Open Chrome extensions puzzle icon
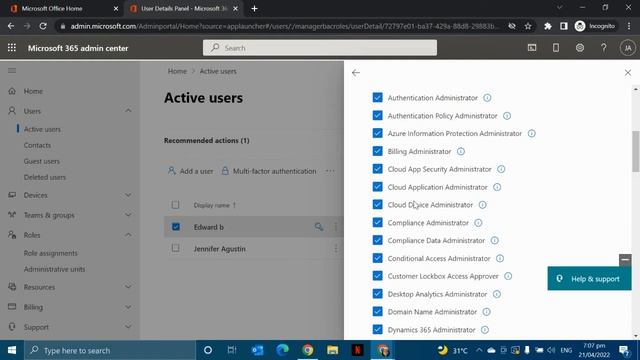640x360 pixels. 548,26
